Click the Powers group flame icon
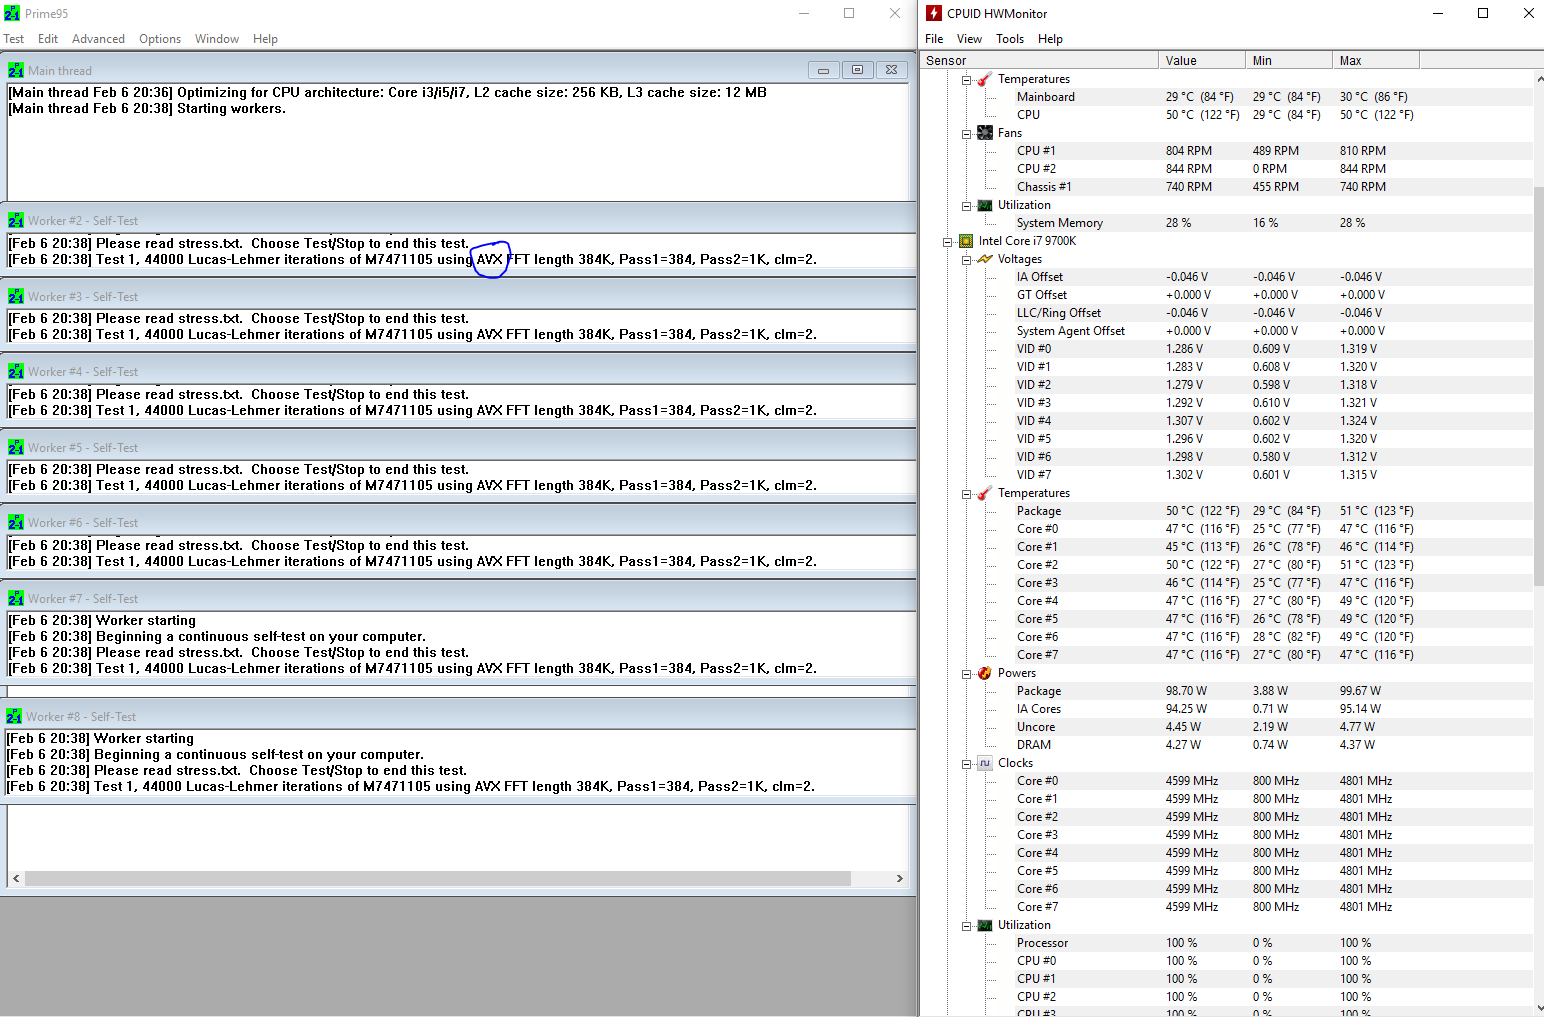 (x=985, y=673)
